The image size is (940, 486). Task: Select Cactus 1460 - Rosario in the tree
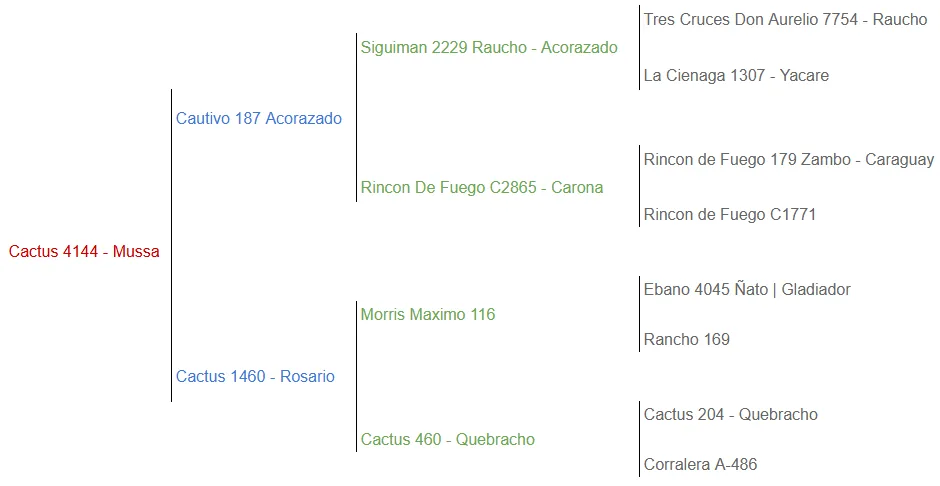pos(255,377)
